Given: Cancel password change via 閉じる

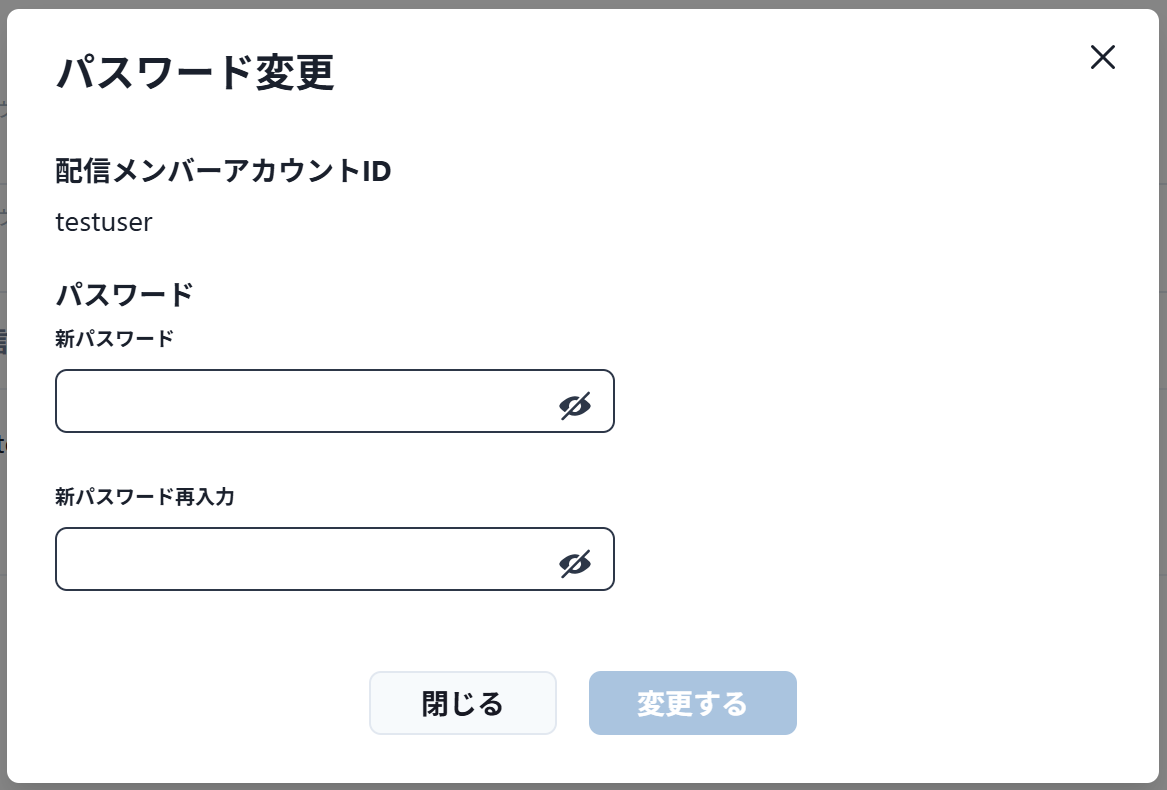Looking at the screenshot, I should click(462, 703).
